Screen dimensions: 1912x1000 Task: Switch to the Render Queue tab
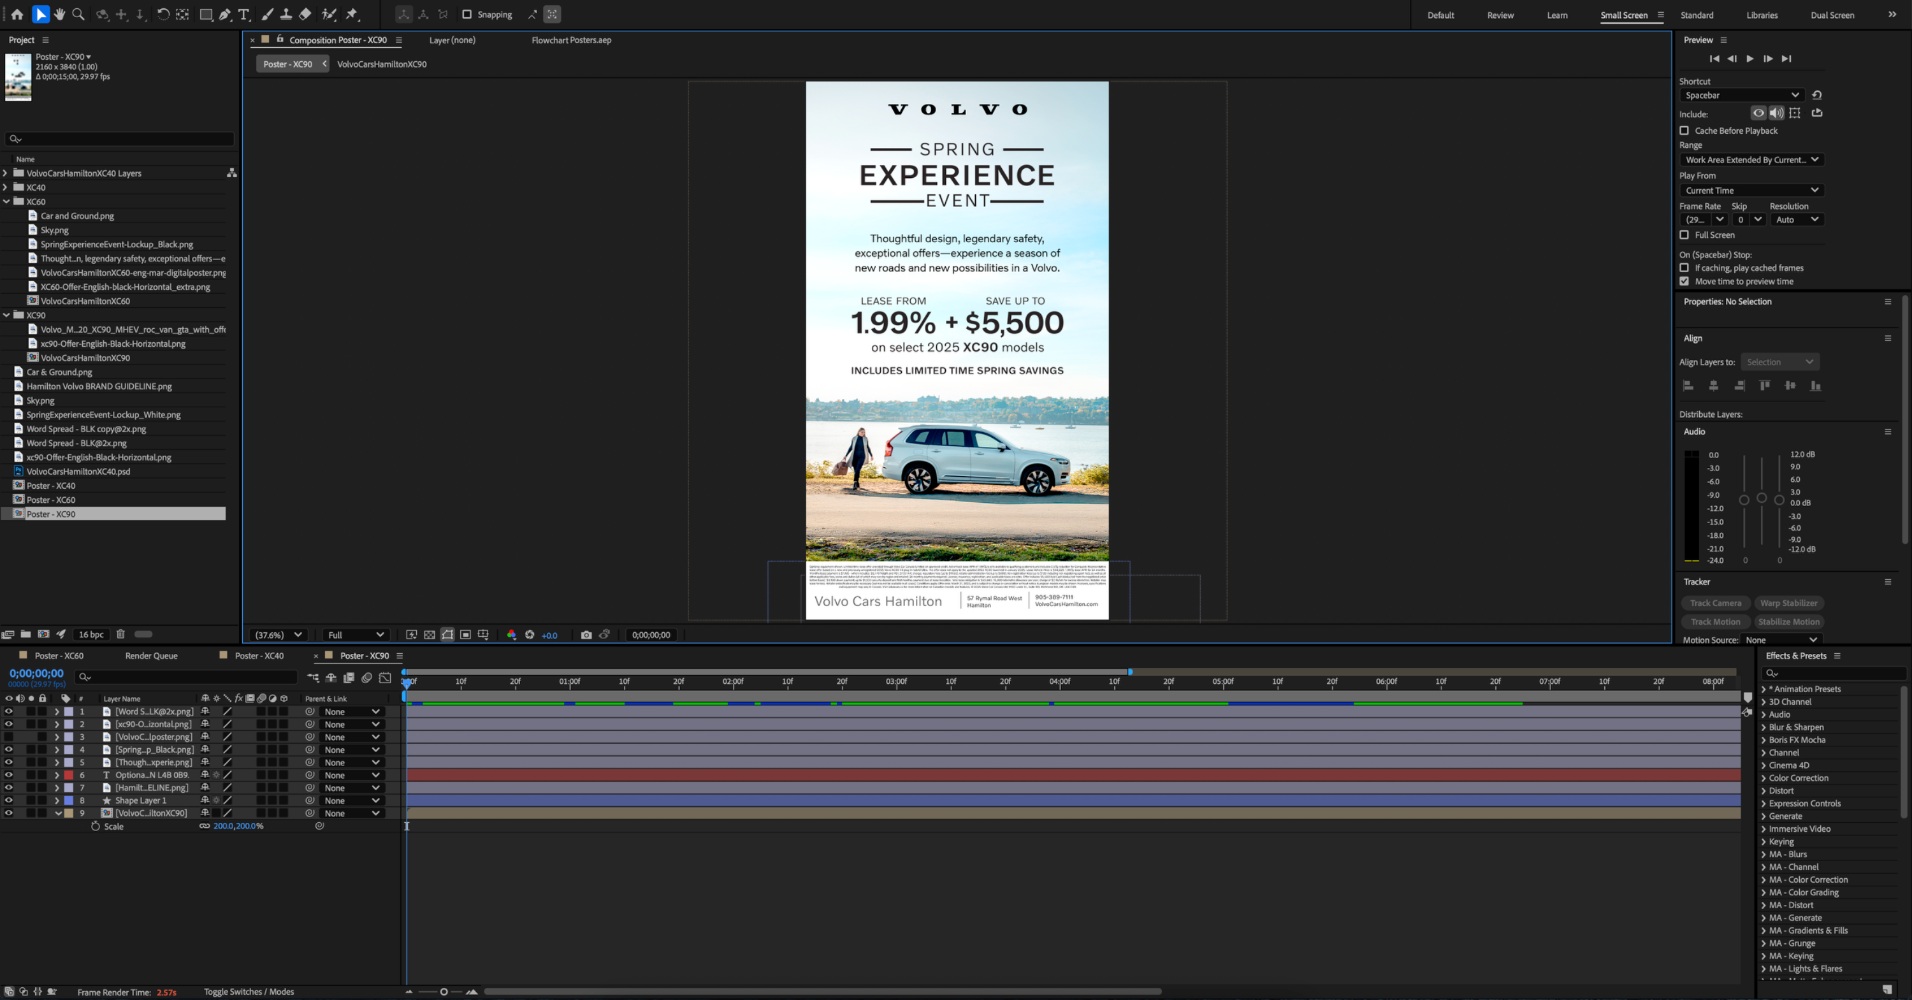click(151, 656)
